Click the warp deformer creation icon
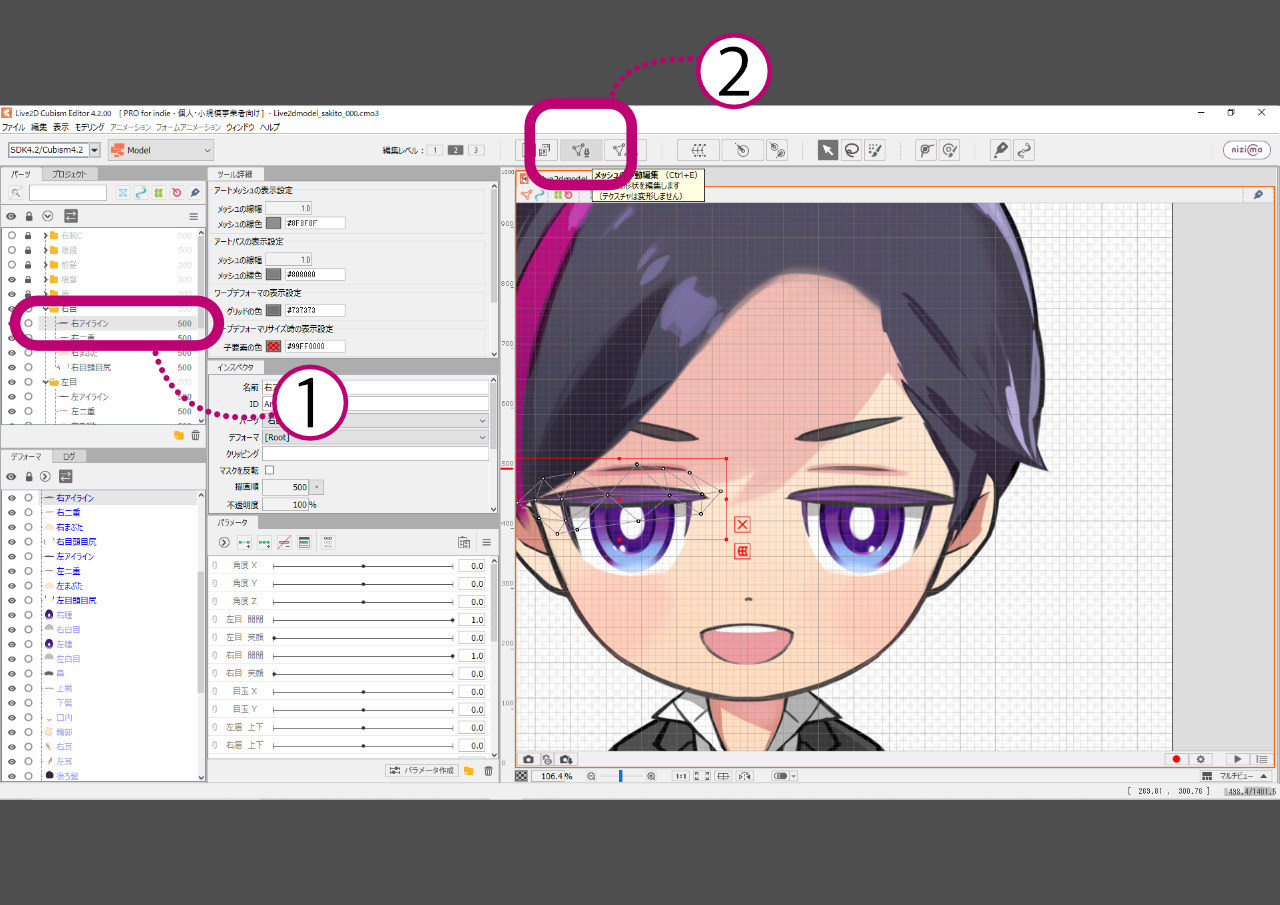The width and height of the screenshot is (1280, 905). 698,150
